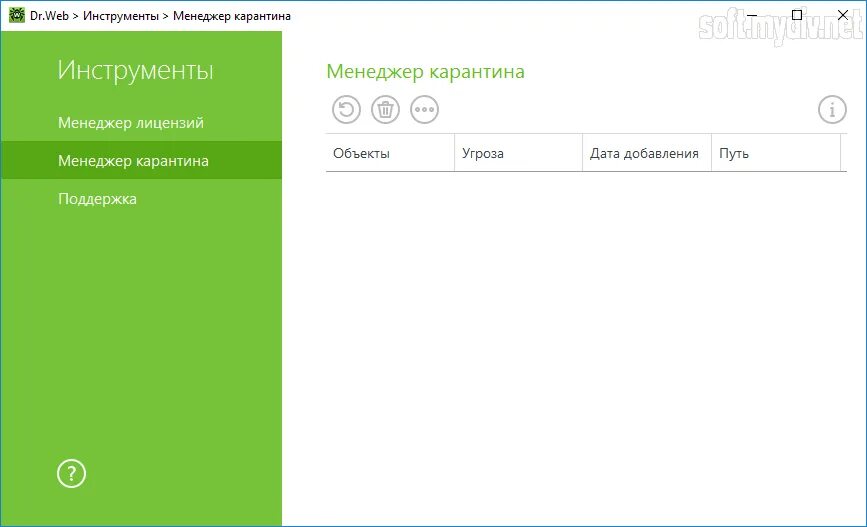Click the green Менеджер карантина page title

tap(425, 71)
